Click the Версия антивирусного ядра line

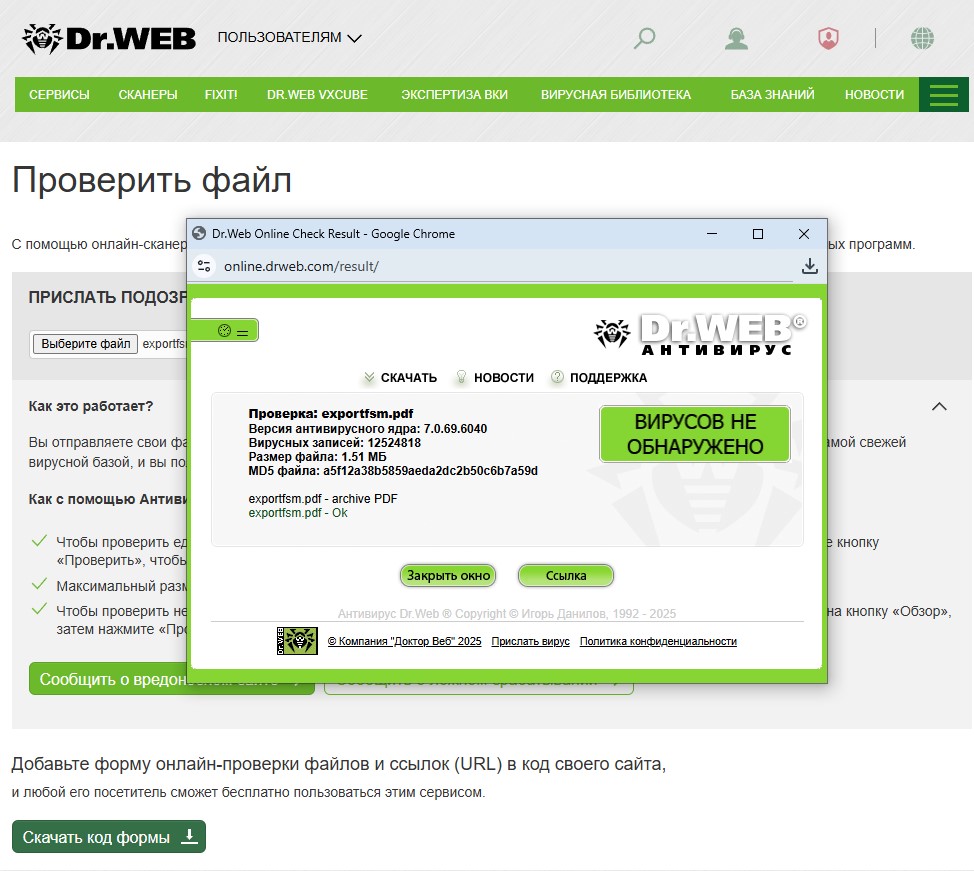tap(368, 429)
